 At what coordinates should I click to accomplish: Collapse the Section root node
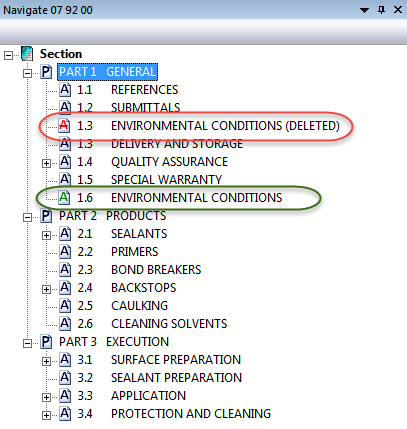tap(8, 55)
